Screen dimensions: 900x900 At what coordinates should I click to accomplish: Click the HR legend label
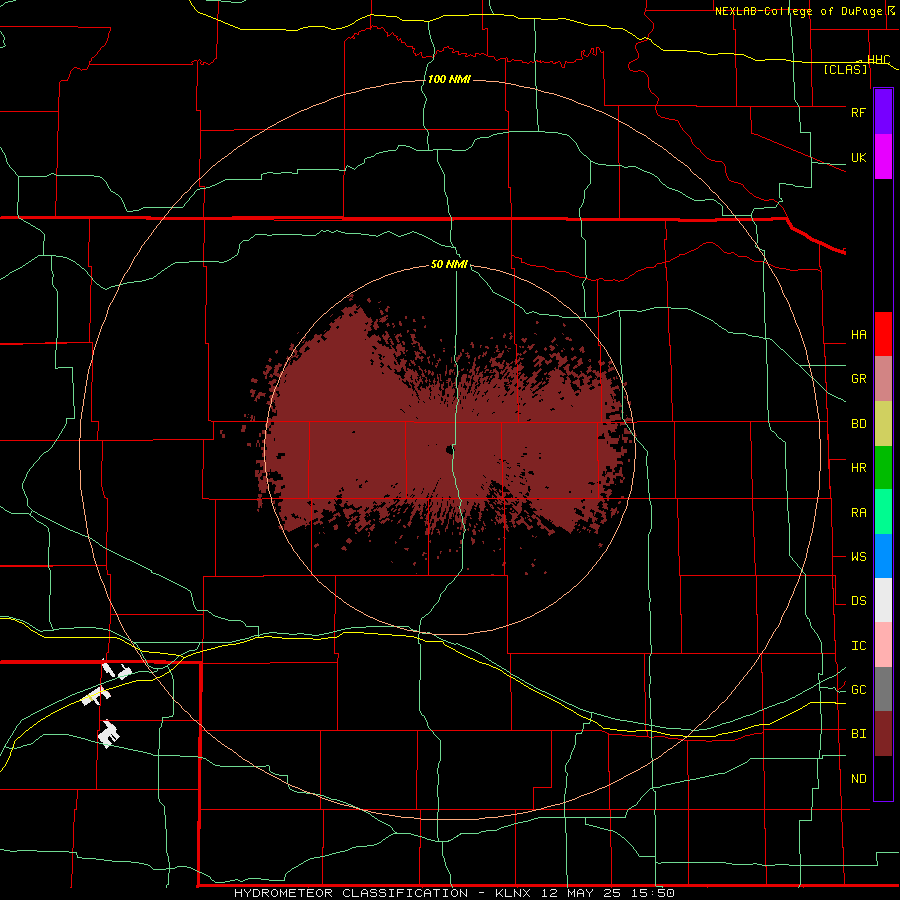coord(858,468)
